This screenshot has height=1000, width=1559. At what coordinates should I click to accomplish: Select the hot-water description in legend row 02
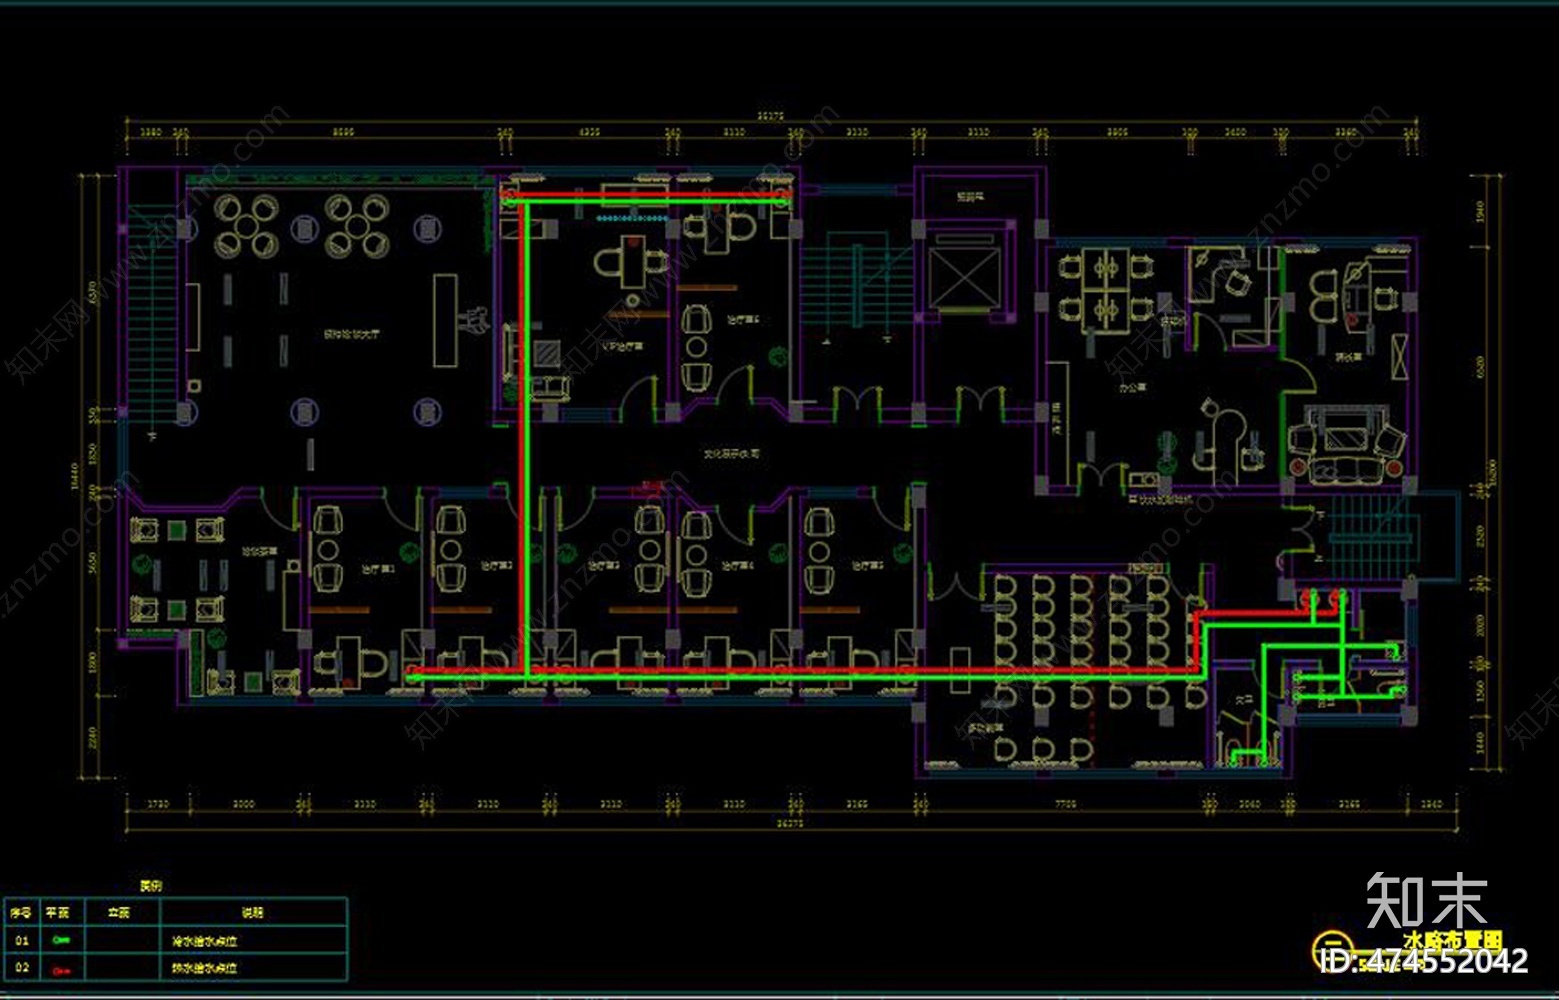(204, 968)
